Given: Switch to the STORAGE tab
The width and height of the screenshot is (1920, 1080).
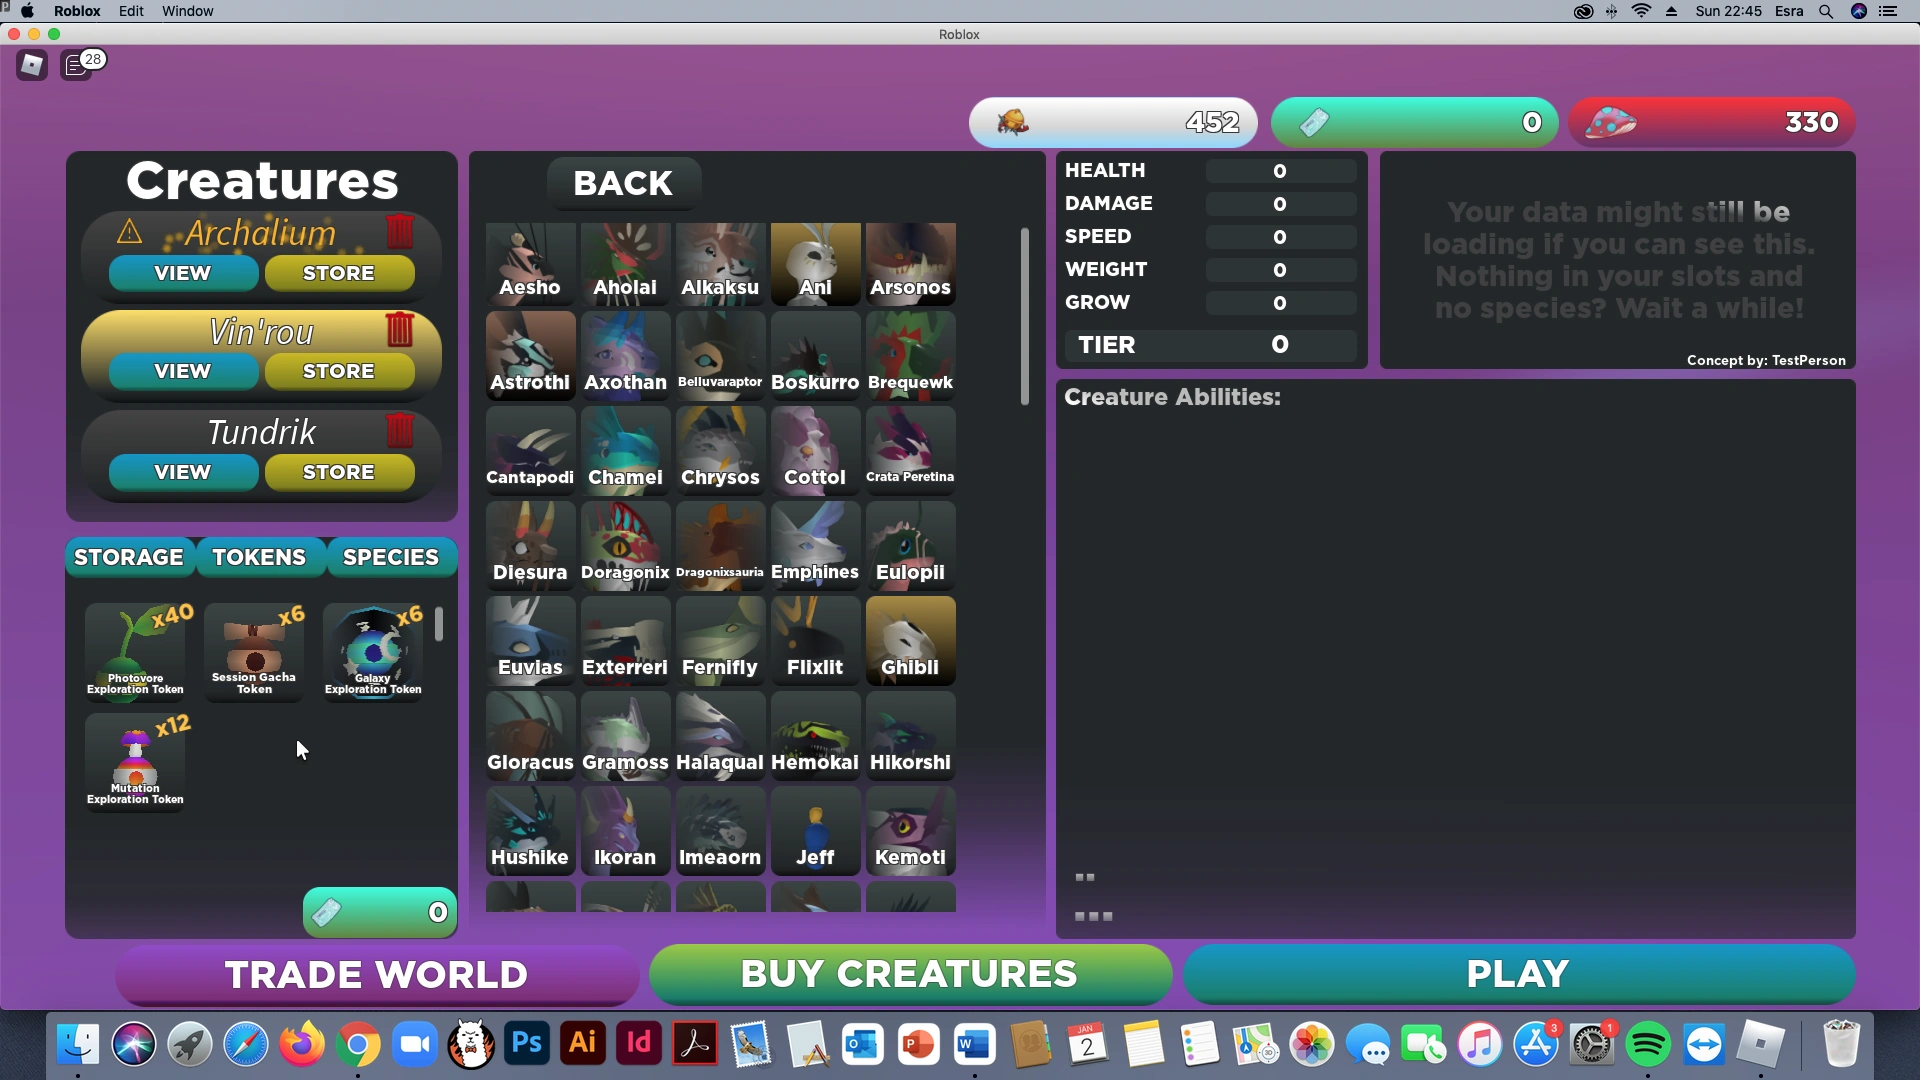Looking at the screenshot, I should point(129,557).
